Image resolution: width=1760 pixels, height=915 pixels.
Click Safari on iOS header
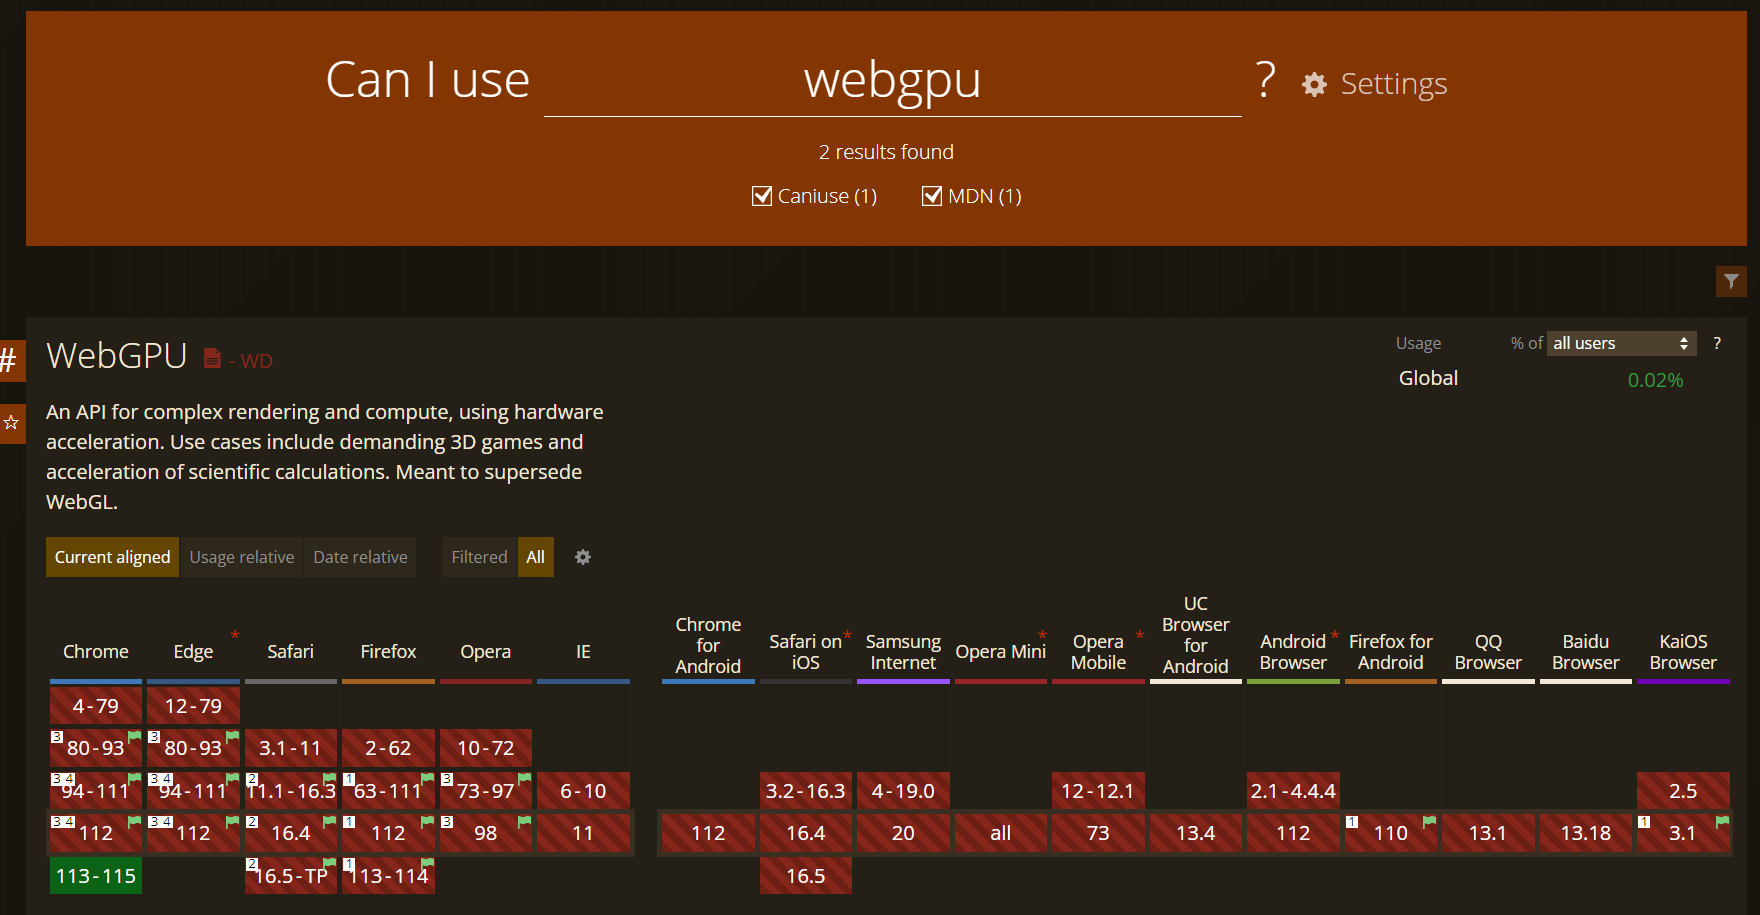point(806,652)
